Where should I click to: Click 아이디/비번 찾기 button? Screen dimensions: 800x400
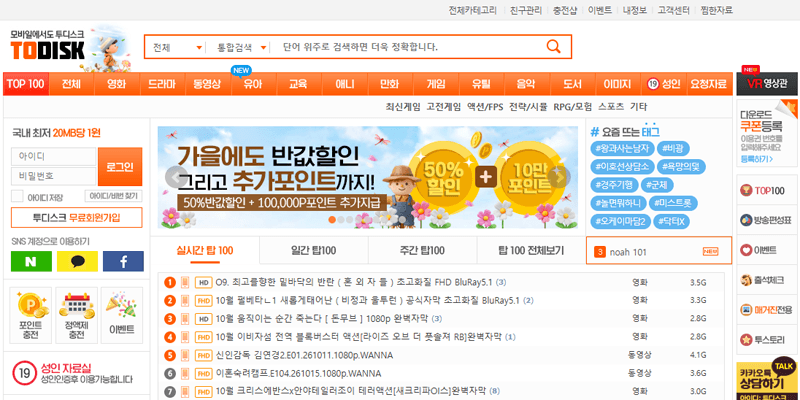pyautogui.click(x=113, y=196)
